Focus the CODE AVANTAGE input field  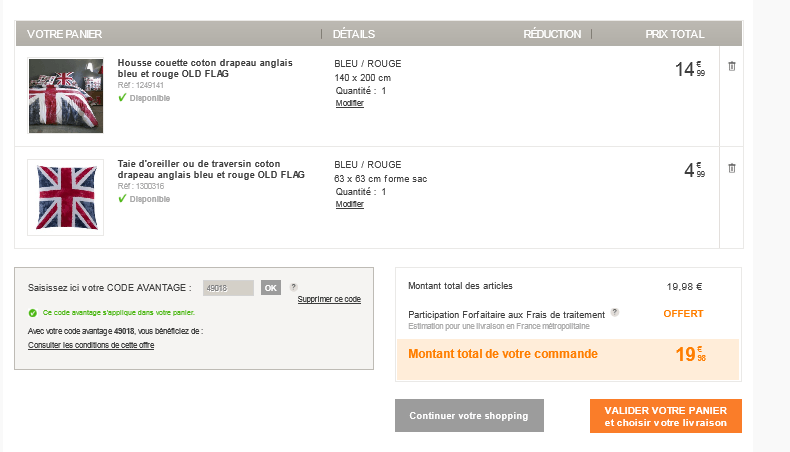click(228, 288)
